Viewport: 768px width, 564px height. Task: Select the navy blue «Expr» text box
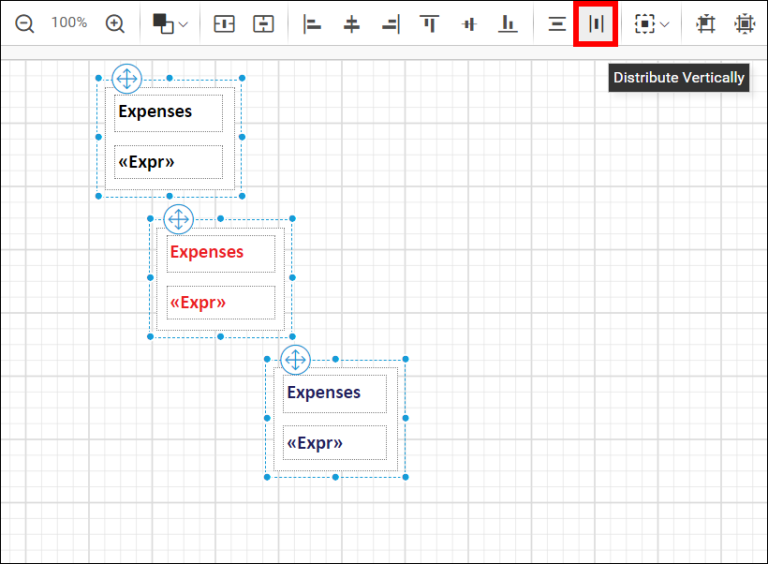[x=334, y=443]
